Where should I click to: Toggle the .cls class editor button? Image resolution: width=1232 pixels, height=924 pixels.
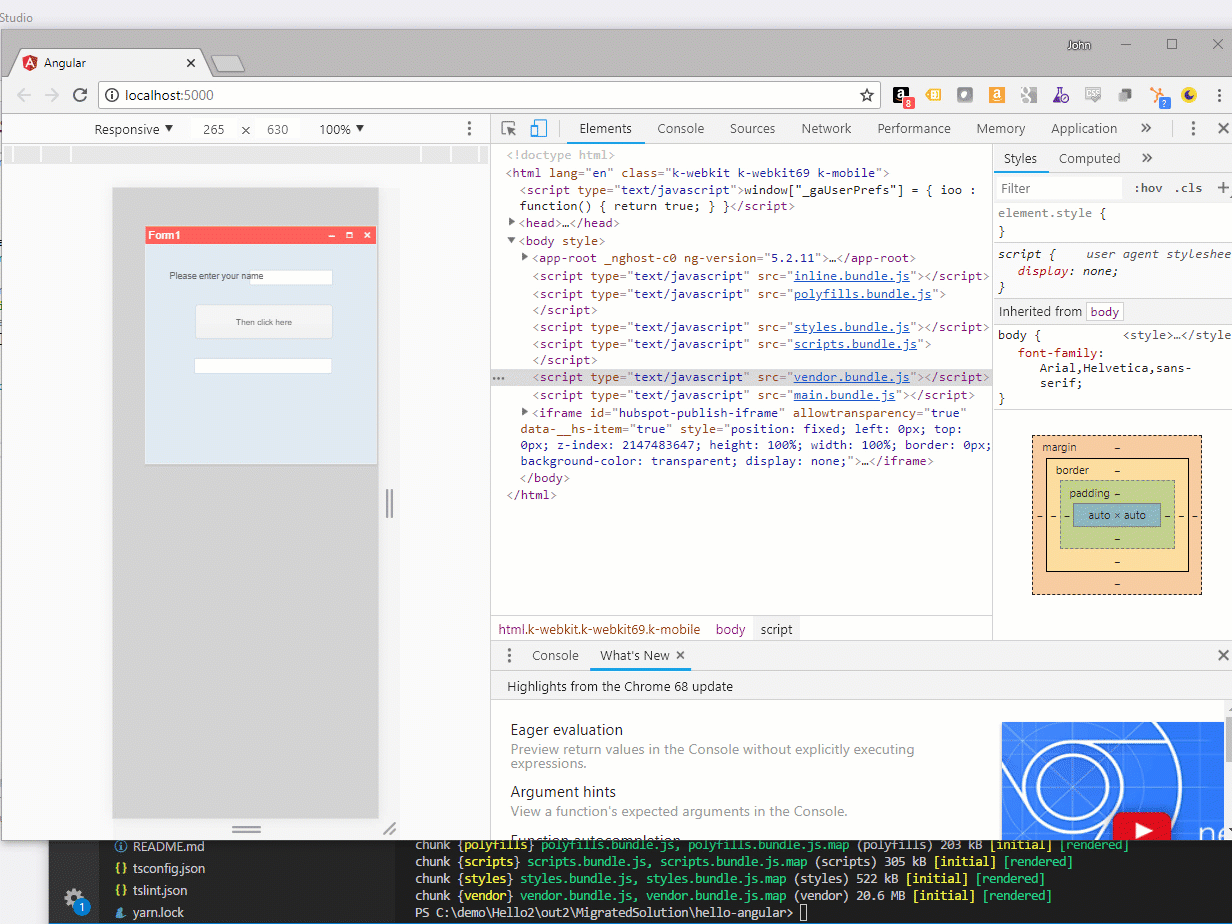pyautogui.click(x=1189, y=188)
